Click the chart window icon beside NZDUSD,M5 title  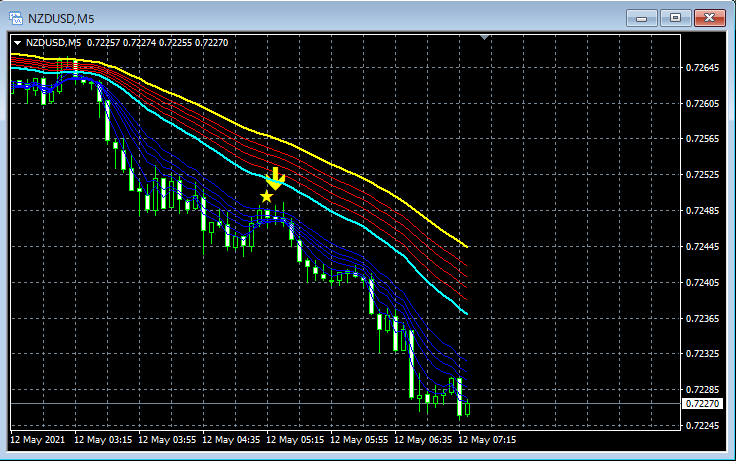coord(16,18)
